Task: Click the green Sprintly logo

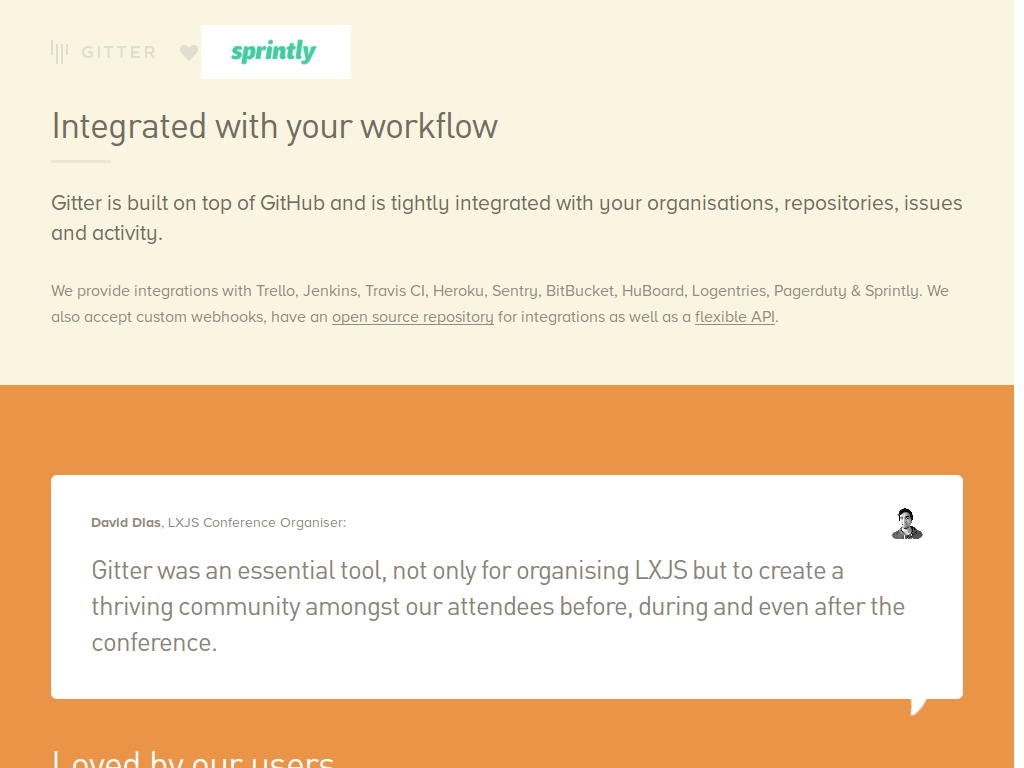Action: click(274, 52)
